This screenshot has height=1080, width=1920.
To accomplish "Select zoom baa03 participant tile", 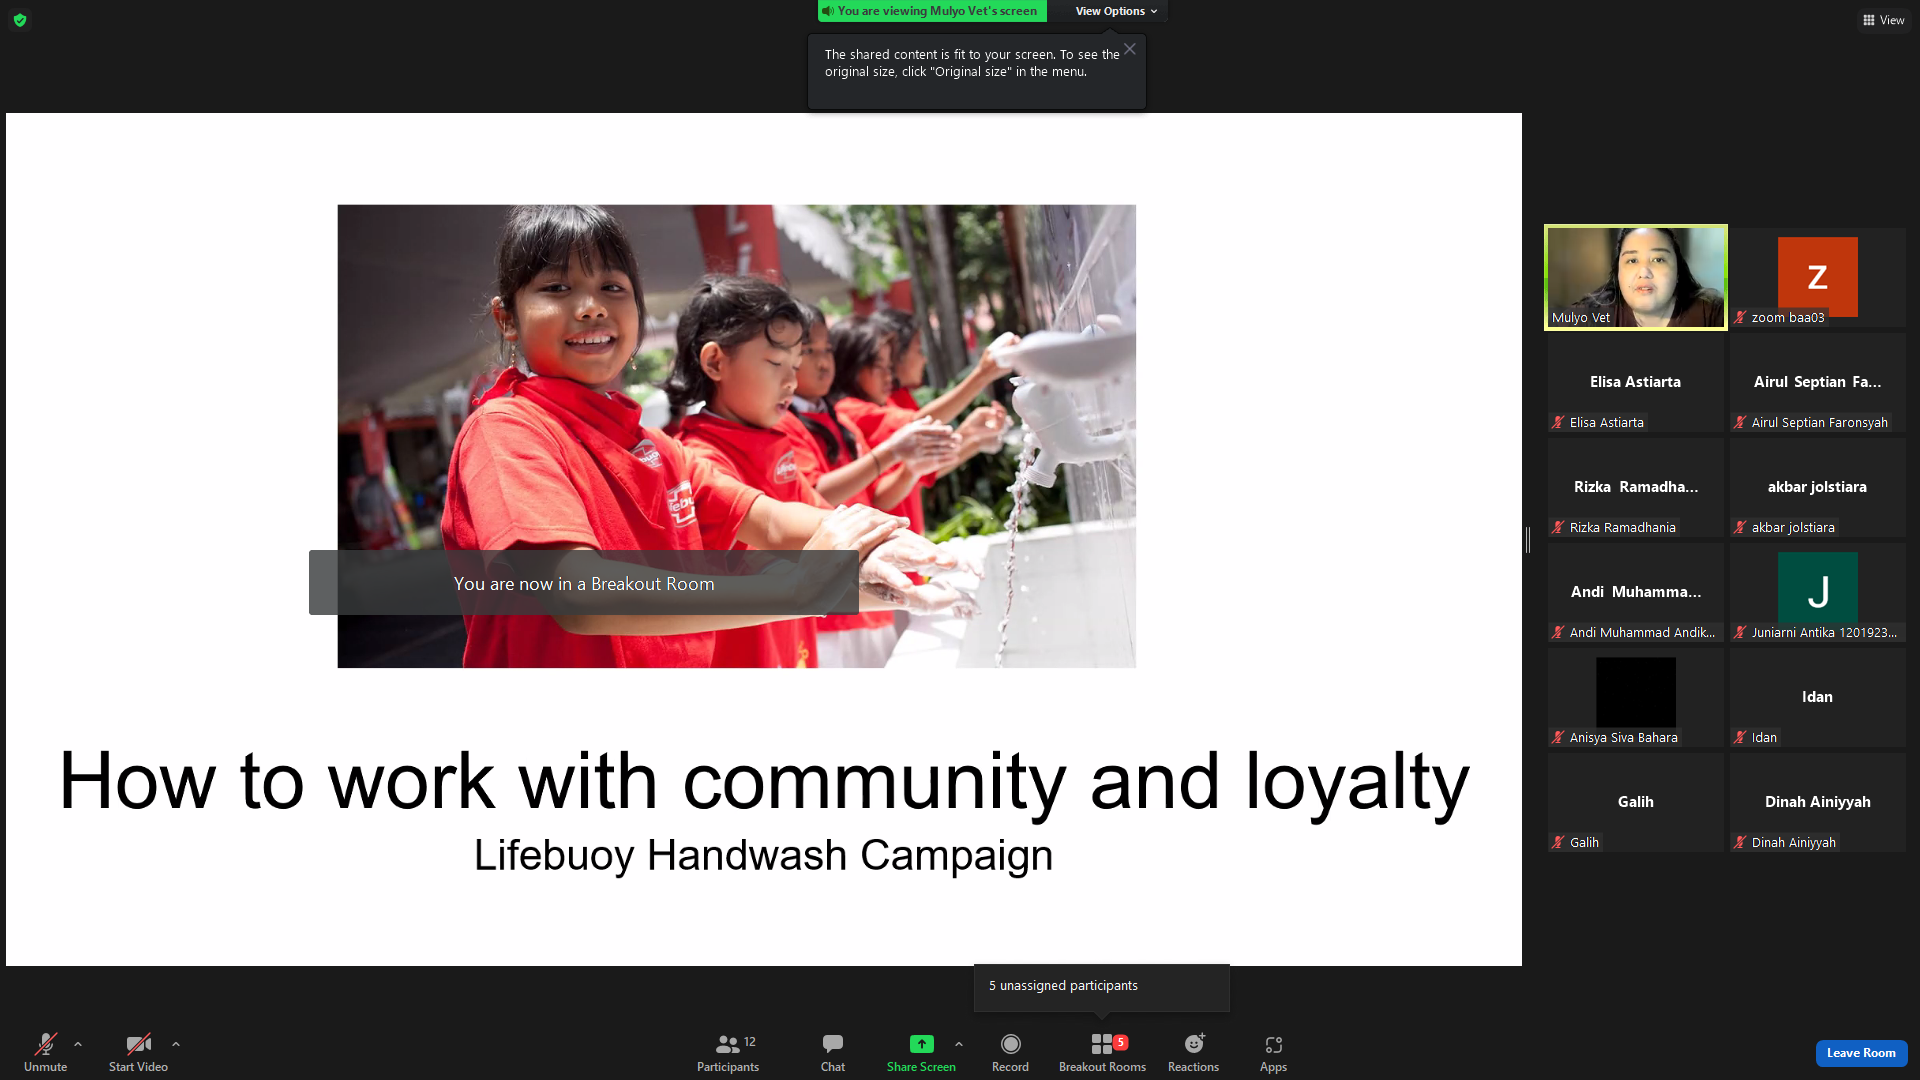I will (x=1817, y=277).
